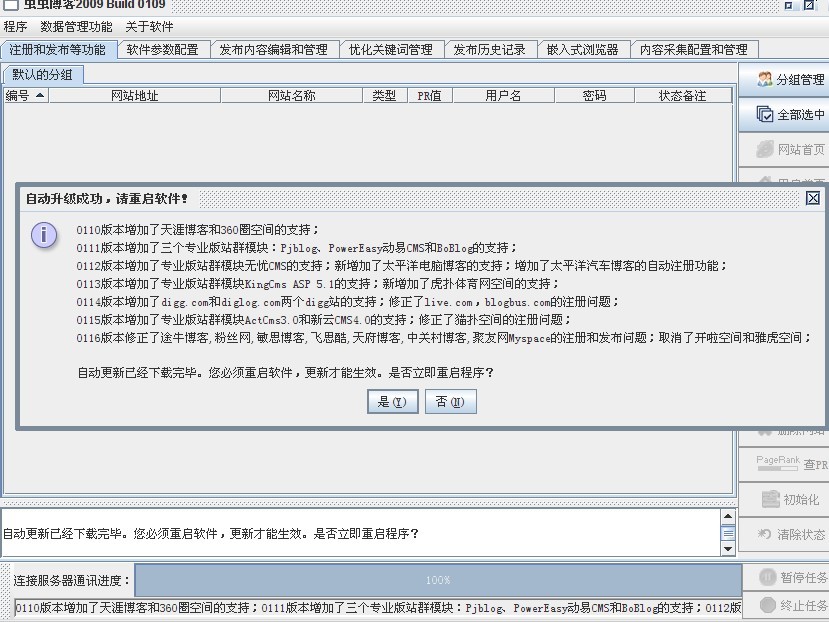Click the blue info icon in the dialog
Viewport: 829px width, 622px height.
[x=44, y=235]
